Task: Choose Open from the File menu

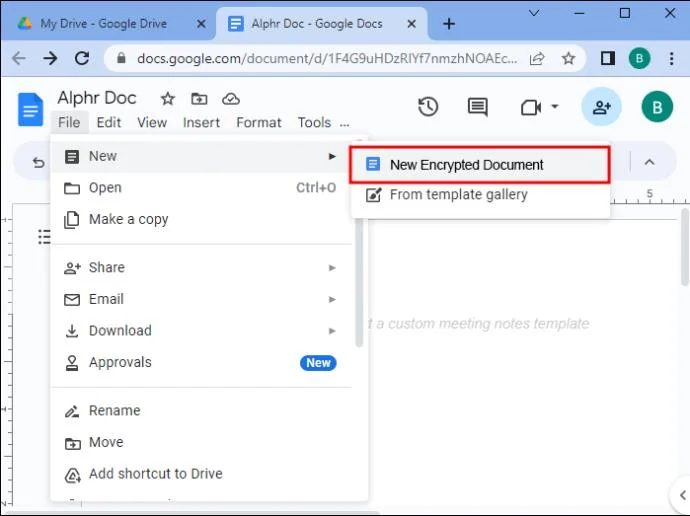Action: pyautogui.click(x=202, y=188)
